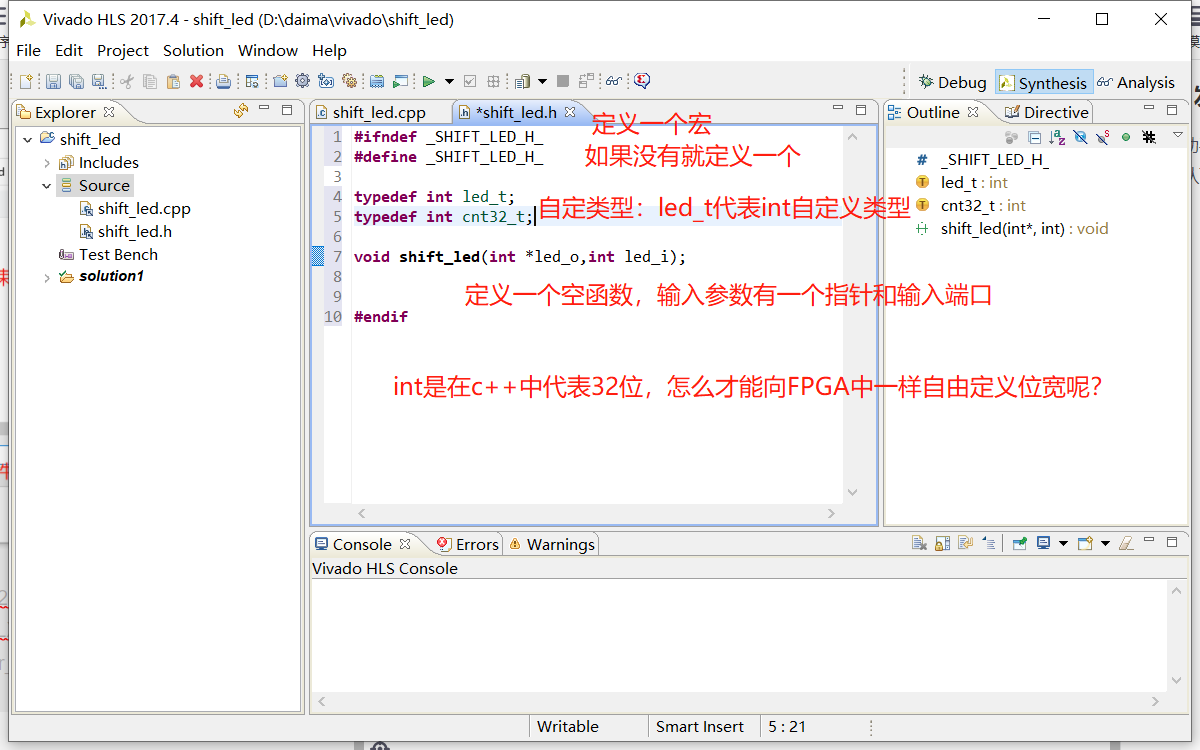Click the Print toolbar icon

(x=223, y=81)
